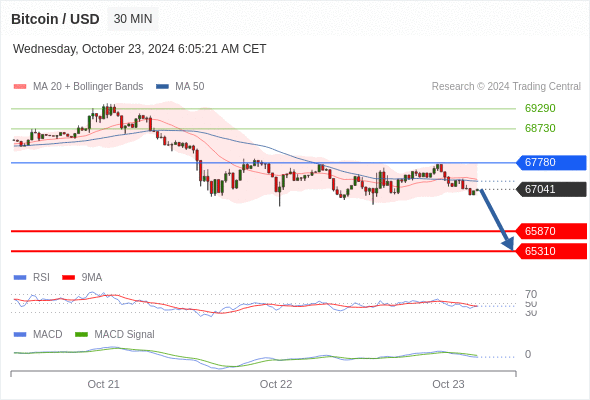Click the Oct 21 date axis label
The width and height of the screenshot is (590, 400).
103,384
